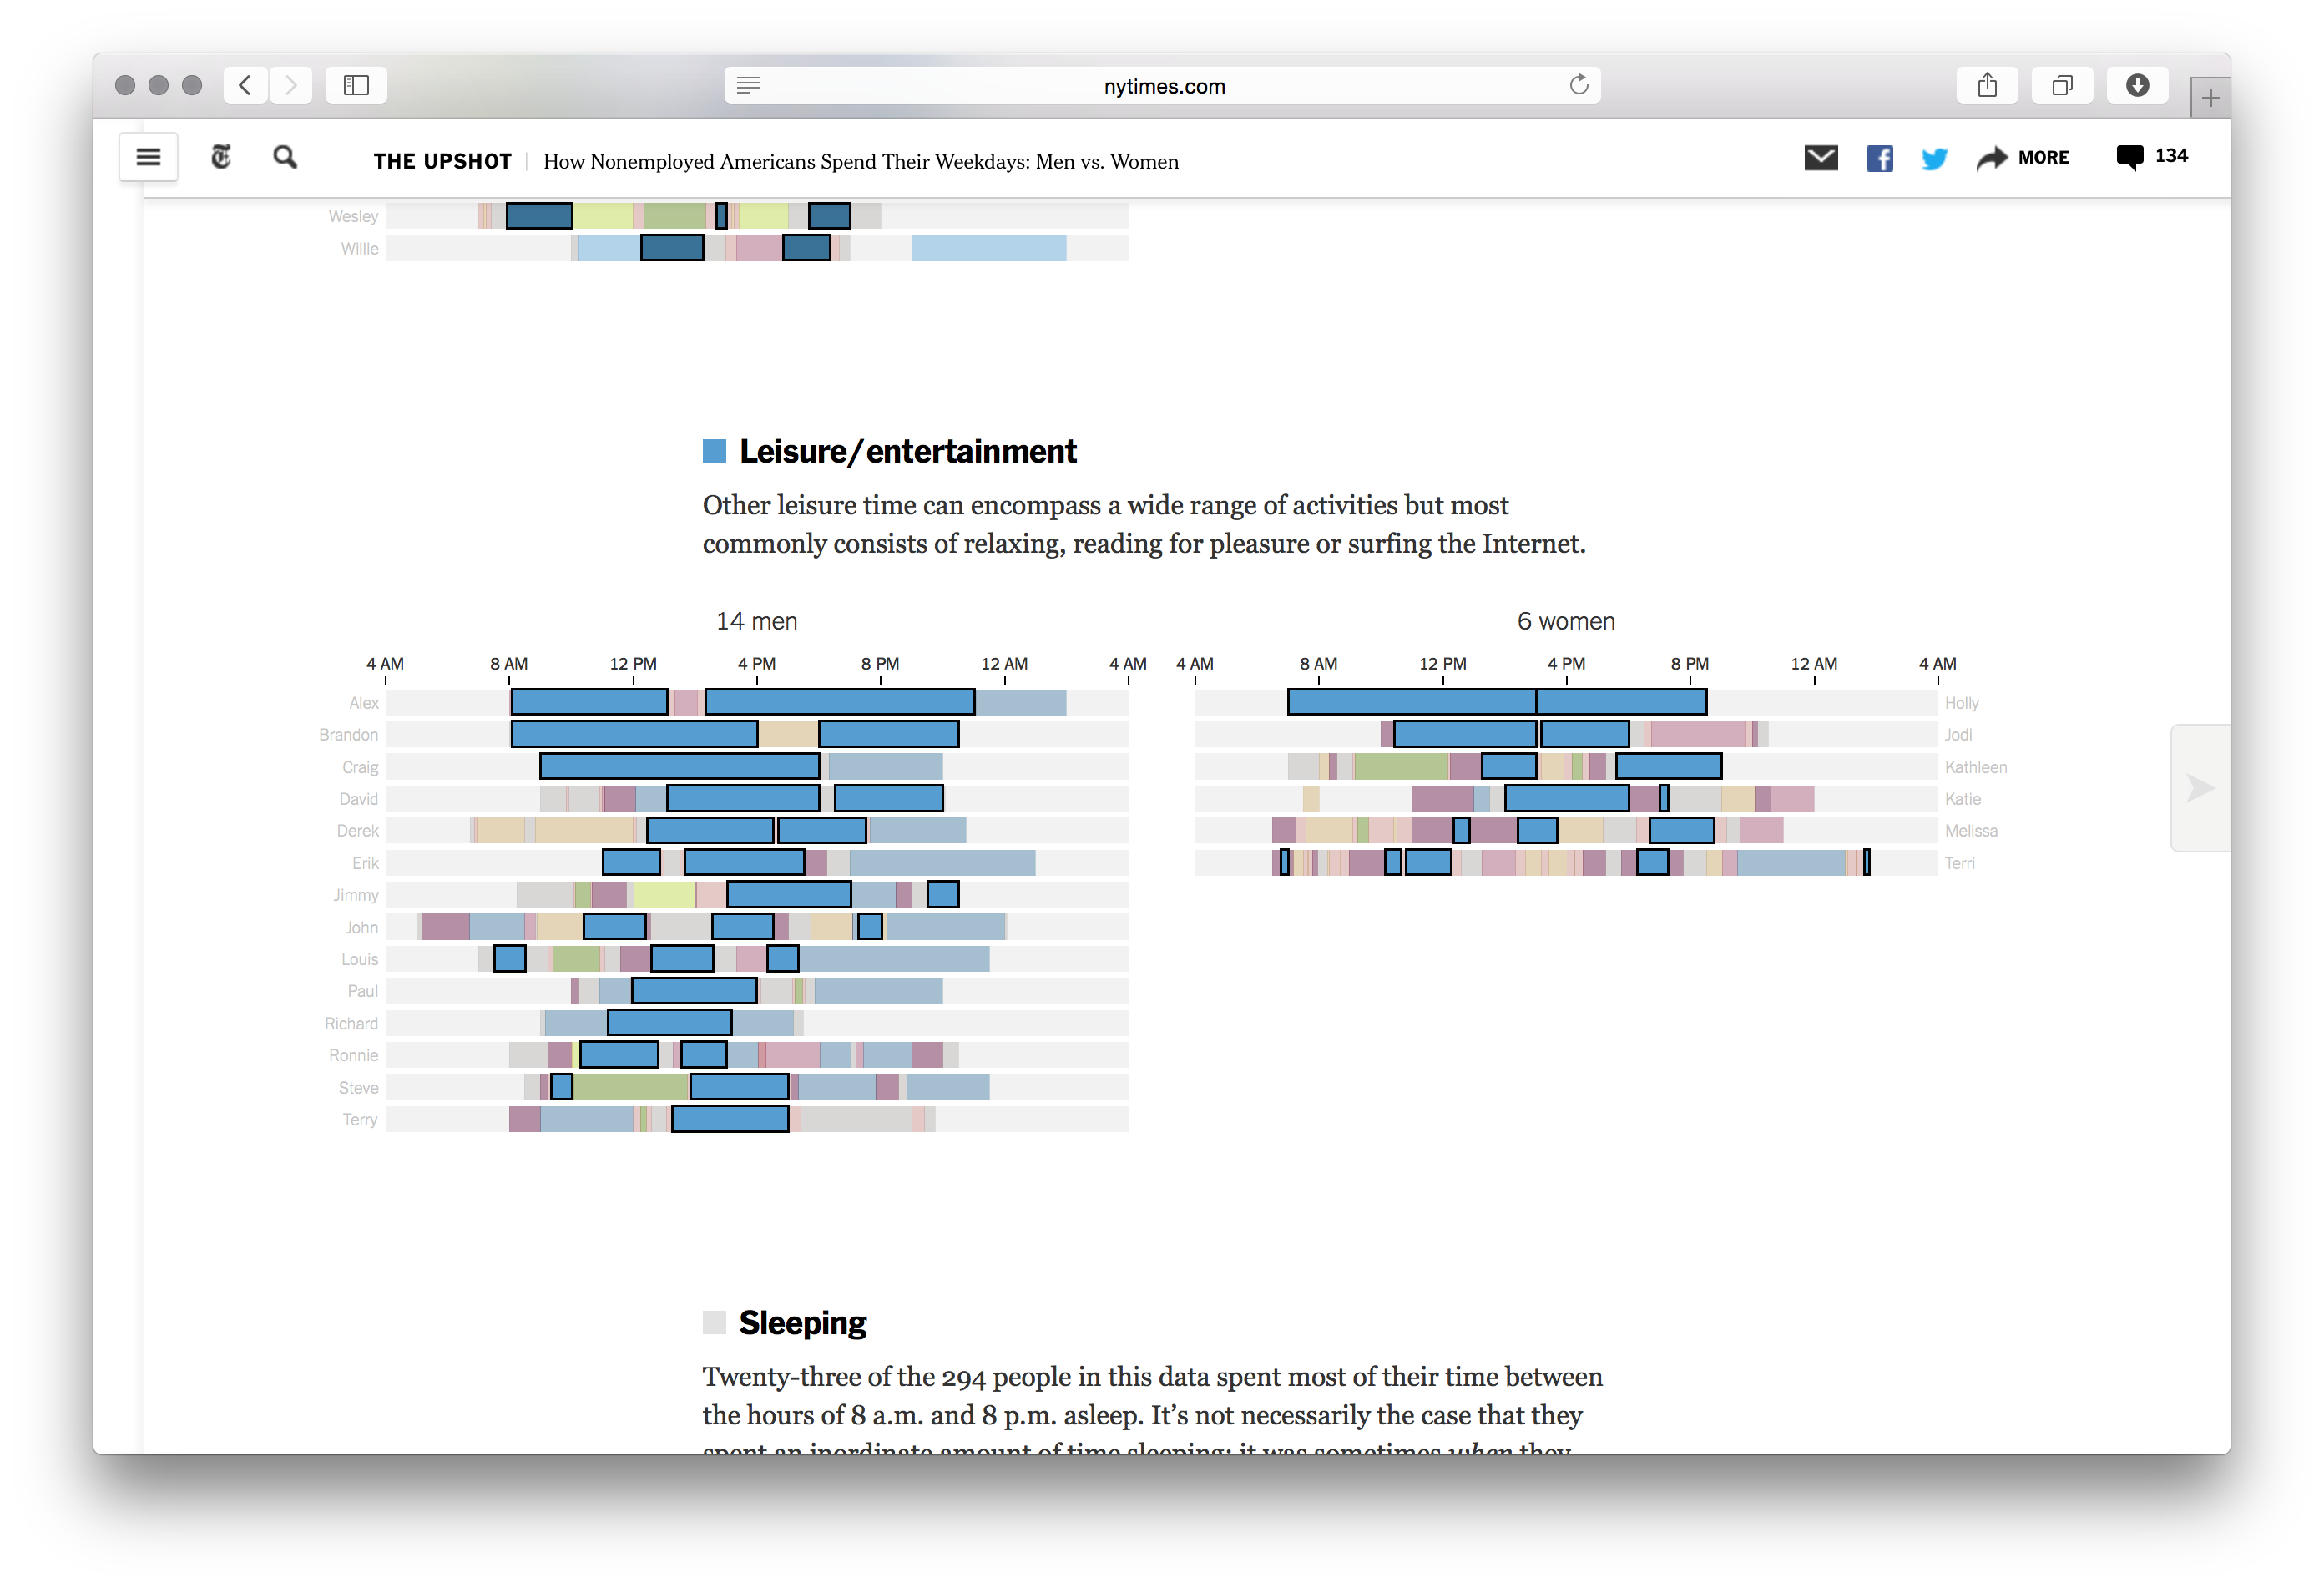This screenshot has width=2324, height=1588.
Task: Open a new tab with plus button
Action: coord(2210,98)
